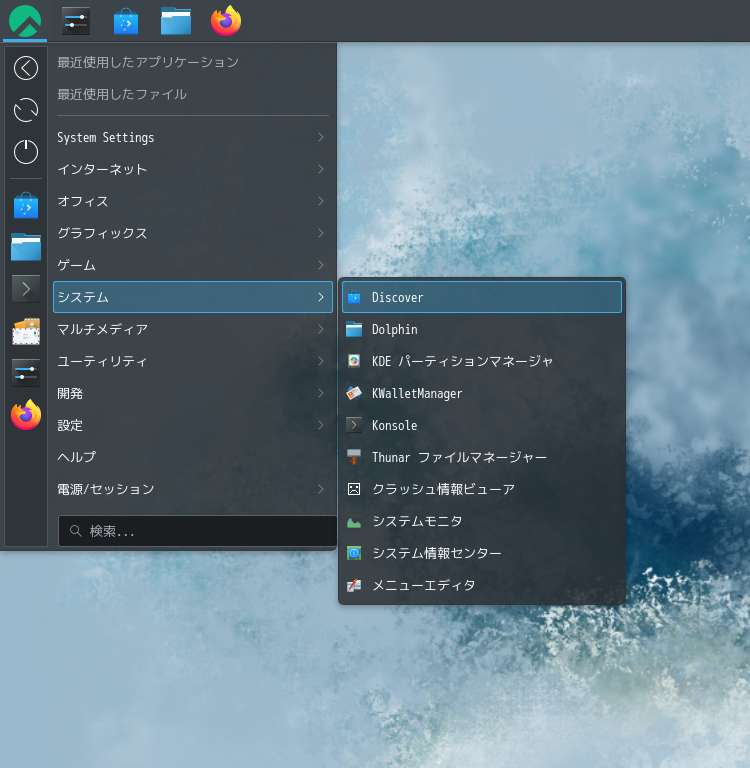This screenshot has width=750, height=768.
Task: Open Dolphin folder icon in top panel
Action: (176, 21)
